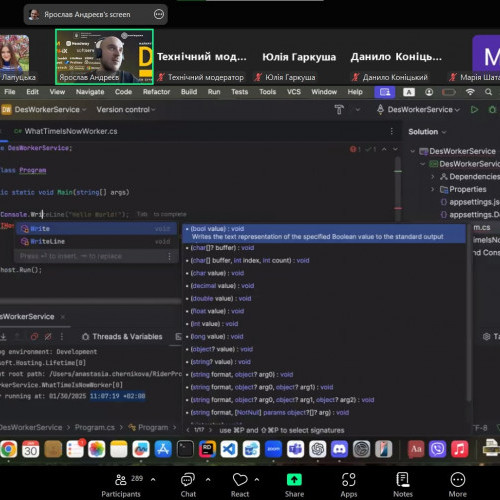Open the Tests menu
The width and height of the screenshot is (500, 500).
pos(240,92)
